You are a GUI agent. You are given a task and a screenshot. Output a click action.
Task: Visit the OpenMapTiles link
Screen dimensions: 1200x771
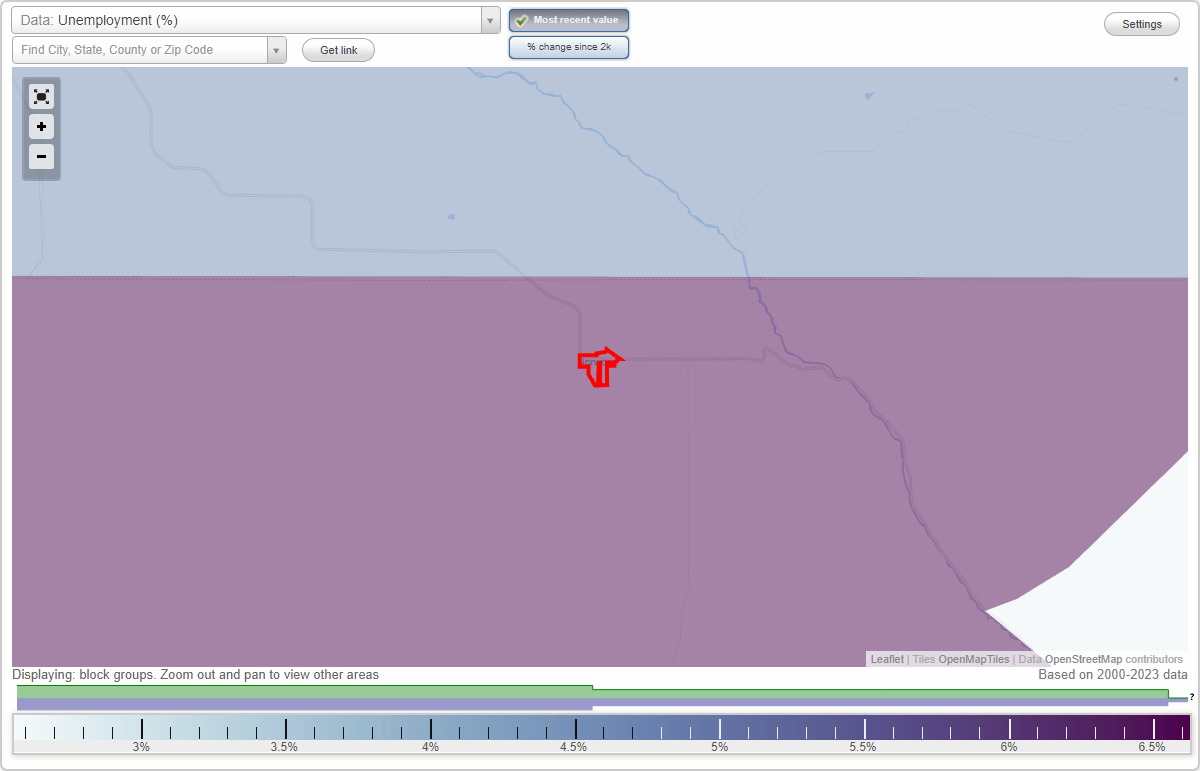tap(973, 659)
